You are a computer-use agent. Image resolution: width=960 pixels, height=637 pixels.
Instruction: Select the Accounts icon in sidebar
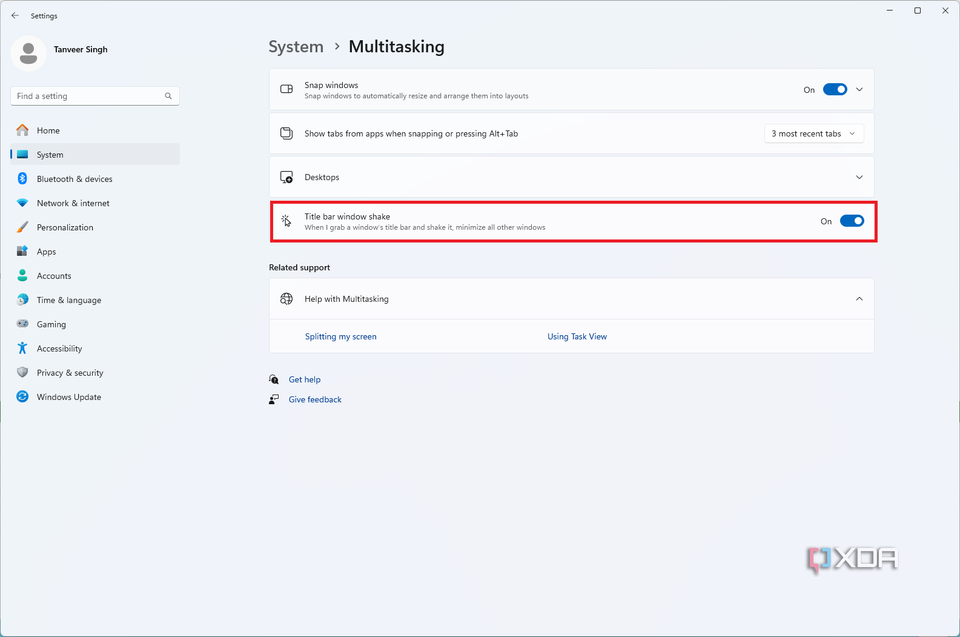click(x=22, y=275)
